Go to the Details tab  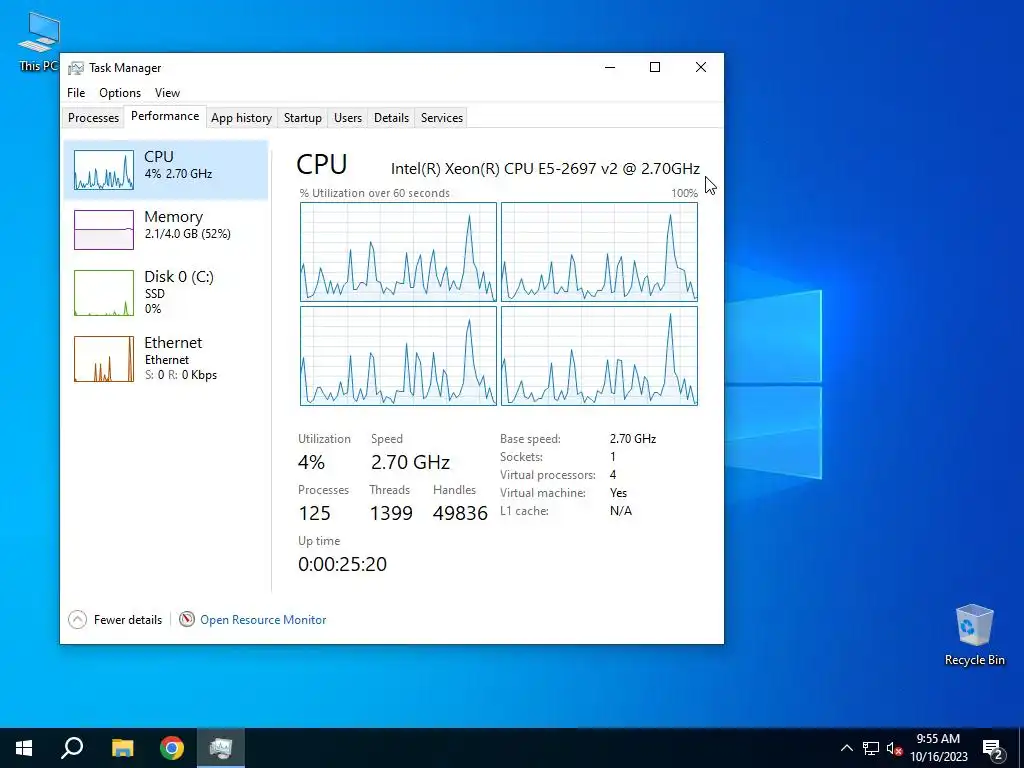tap(391, 118)
